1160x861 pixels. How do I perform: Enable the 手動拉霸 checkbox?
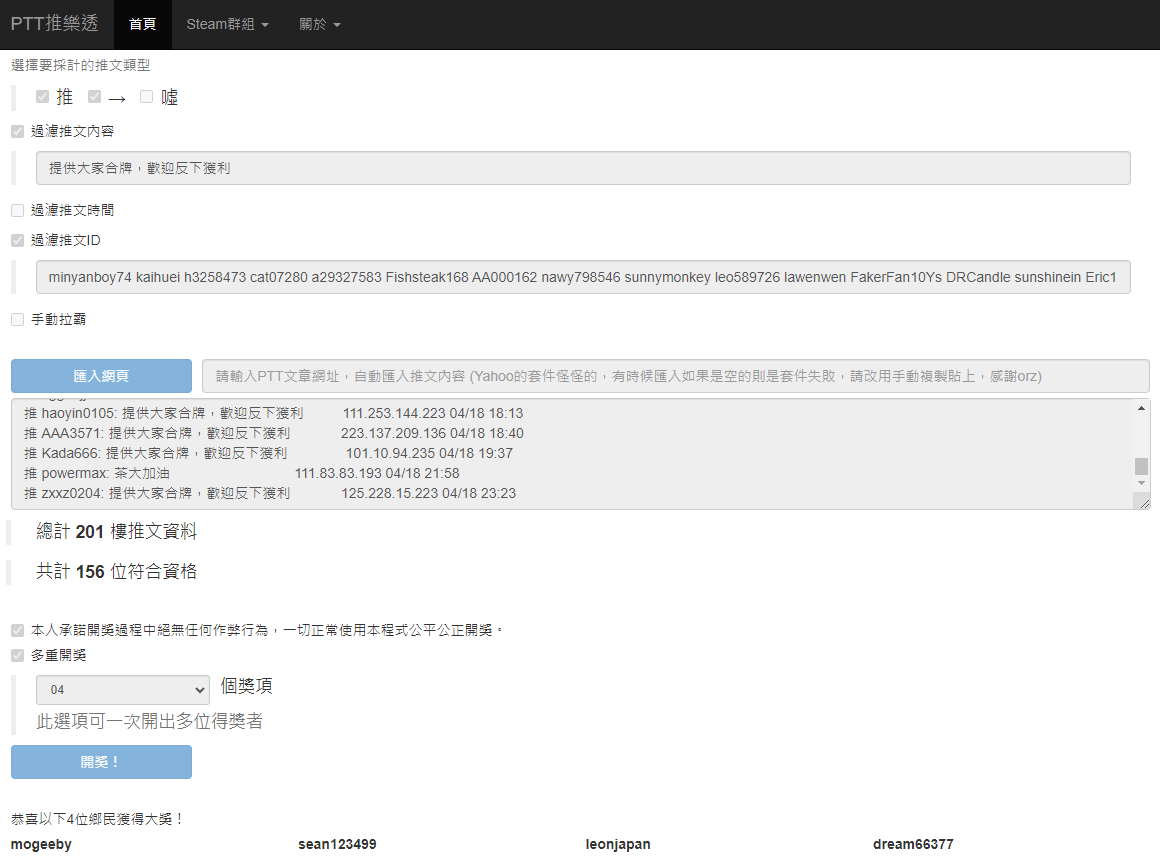click(18, 320)
